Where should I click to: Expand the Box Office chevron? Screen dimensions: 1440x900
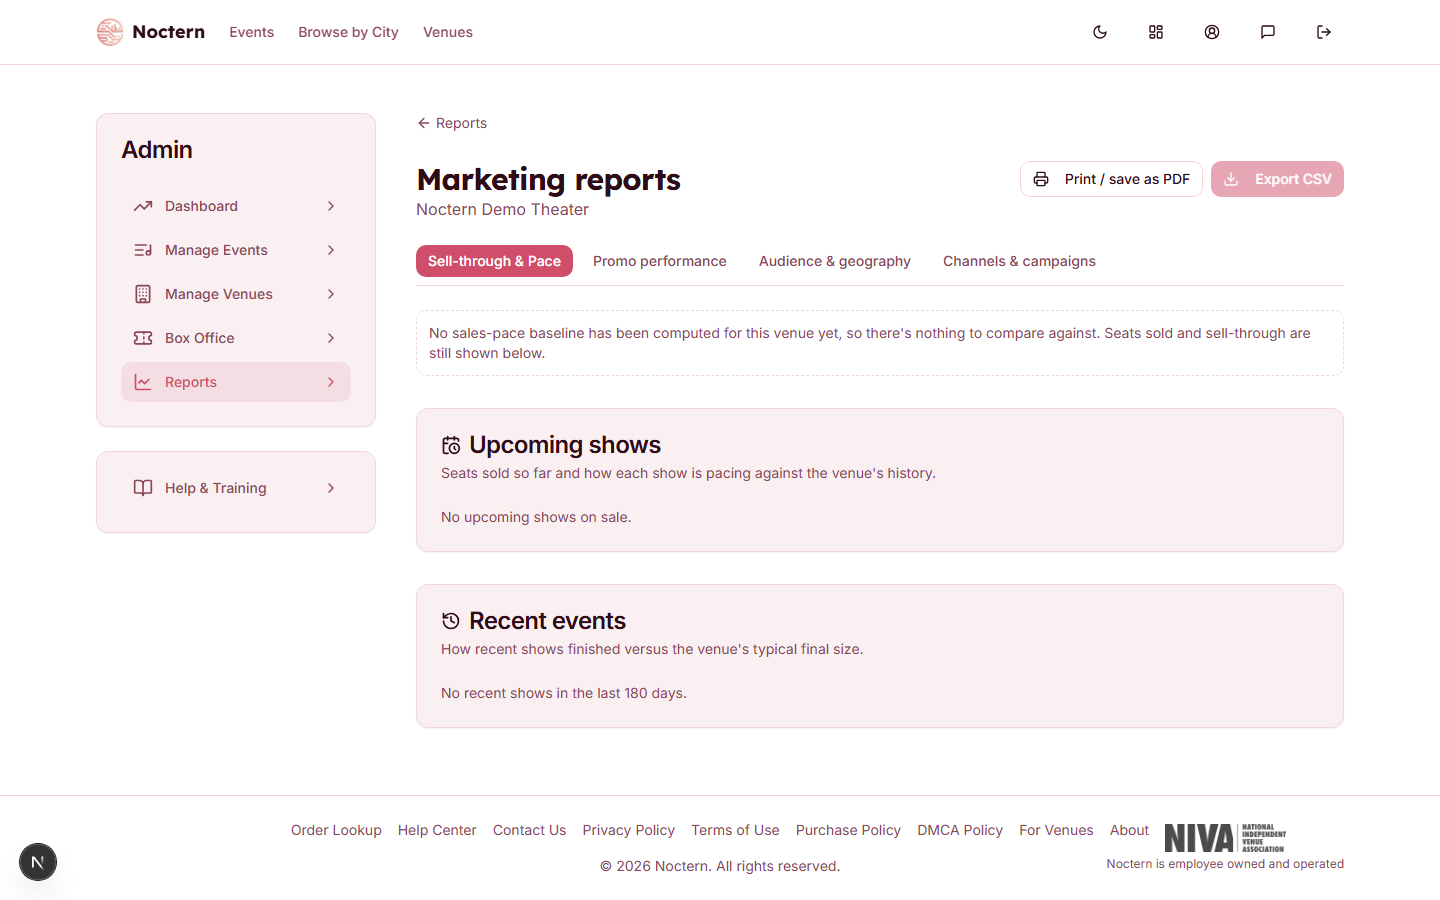pos(331,338)
